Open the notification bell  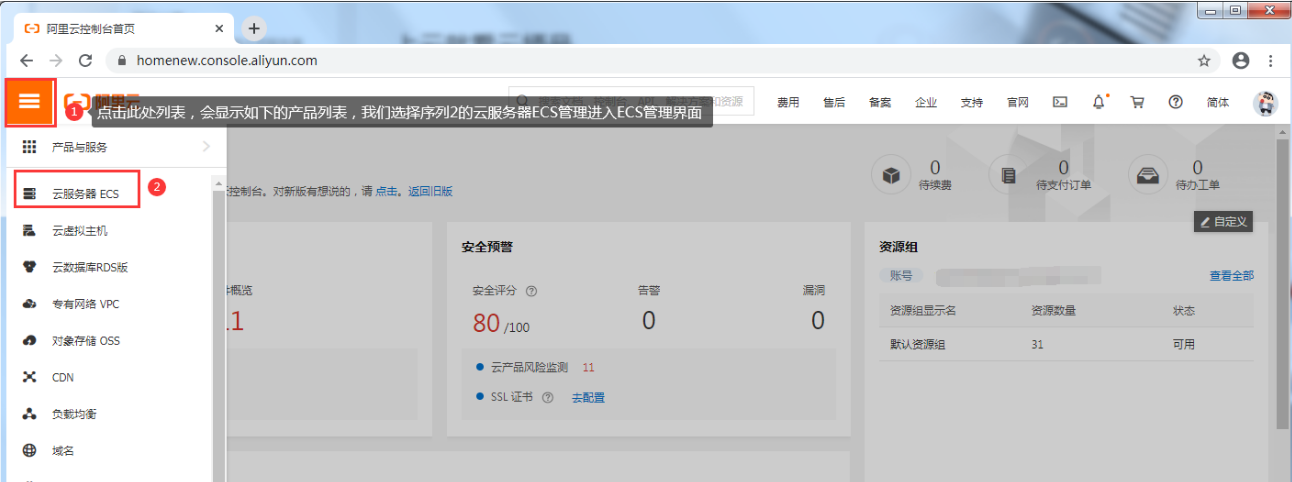(1098, 102)
